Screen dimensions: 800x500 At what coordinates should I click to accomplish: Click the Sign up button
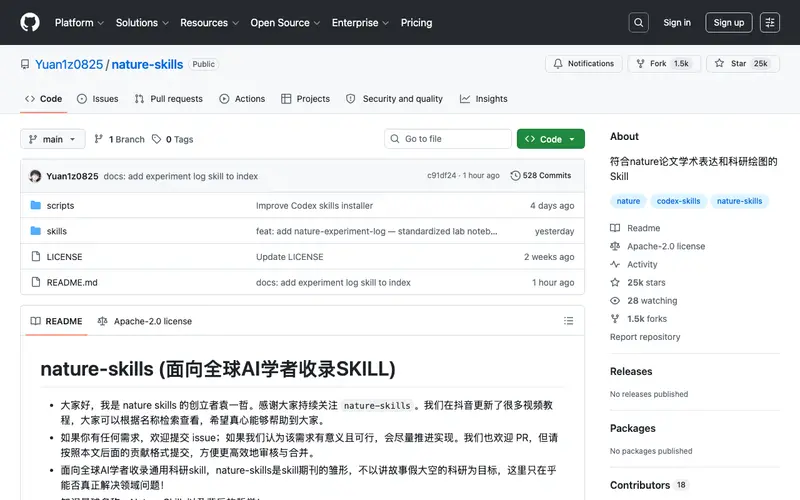pos(729,22)
